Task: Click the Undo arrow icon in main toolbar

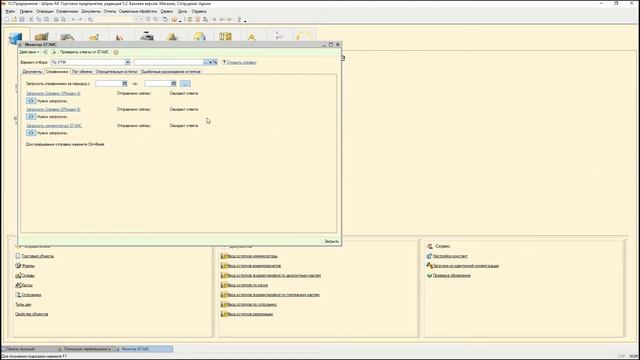Action: tap(73, 19)
